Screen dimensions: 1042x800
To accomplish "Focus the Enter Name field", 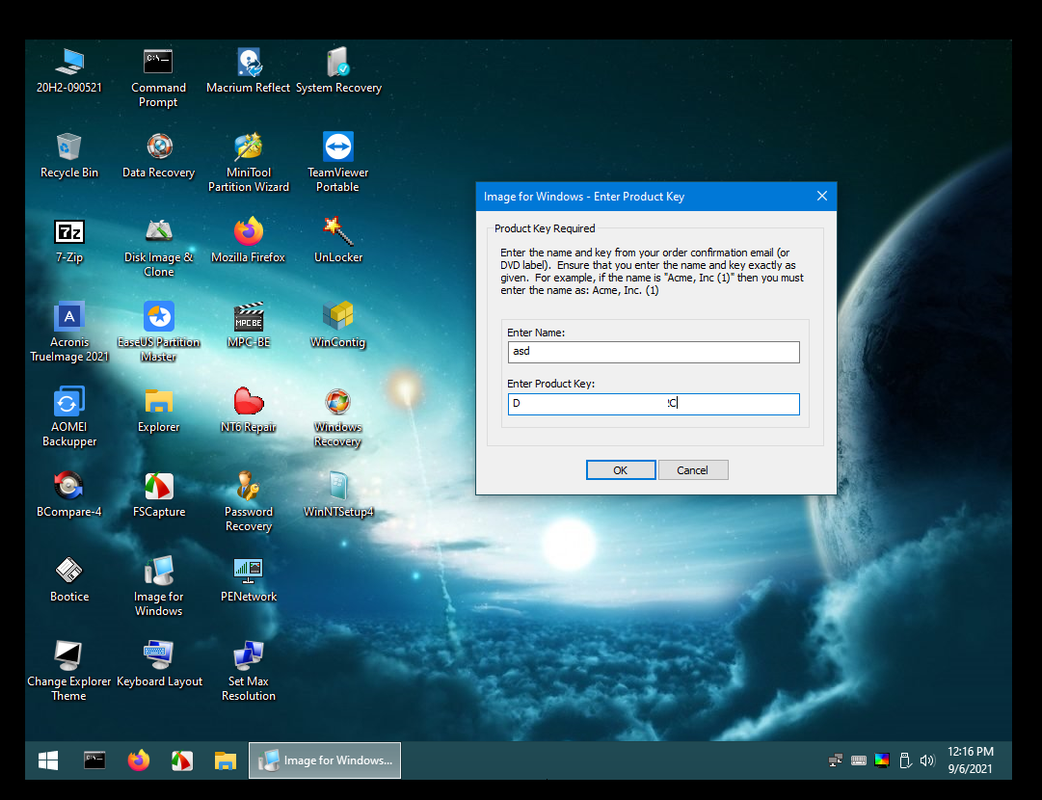I will pos(653,351).
